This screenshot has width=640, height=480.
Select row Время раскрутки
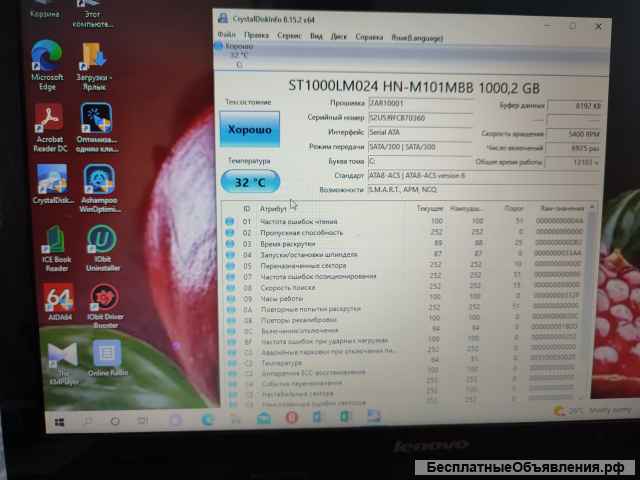point(405,244)
